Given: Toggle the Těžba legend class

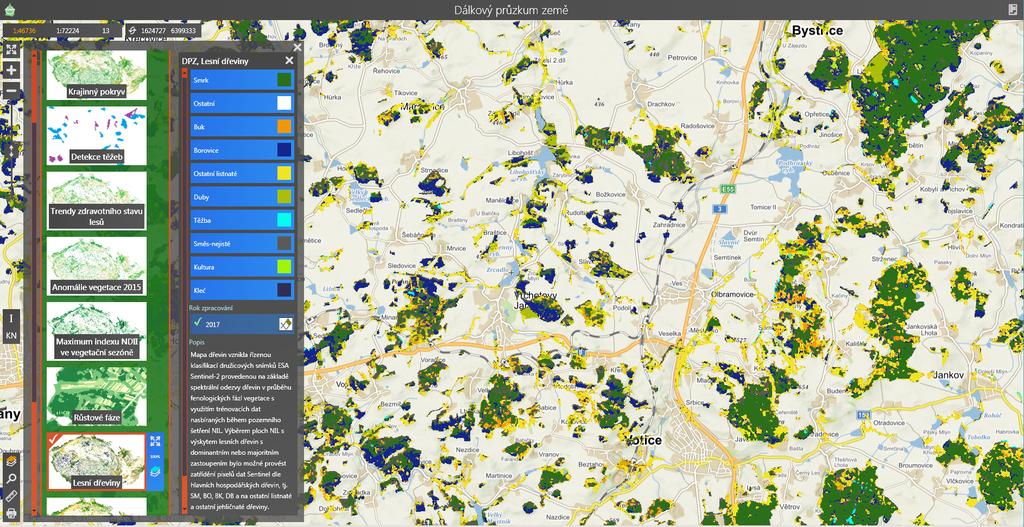Looking at the screenshot, I should click(242, 220).
